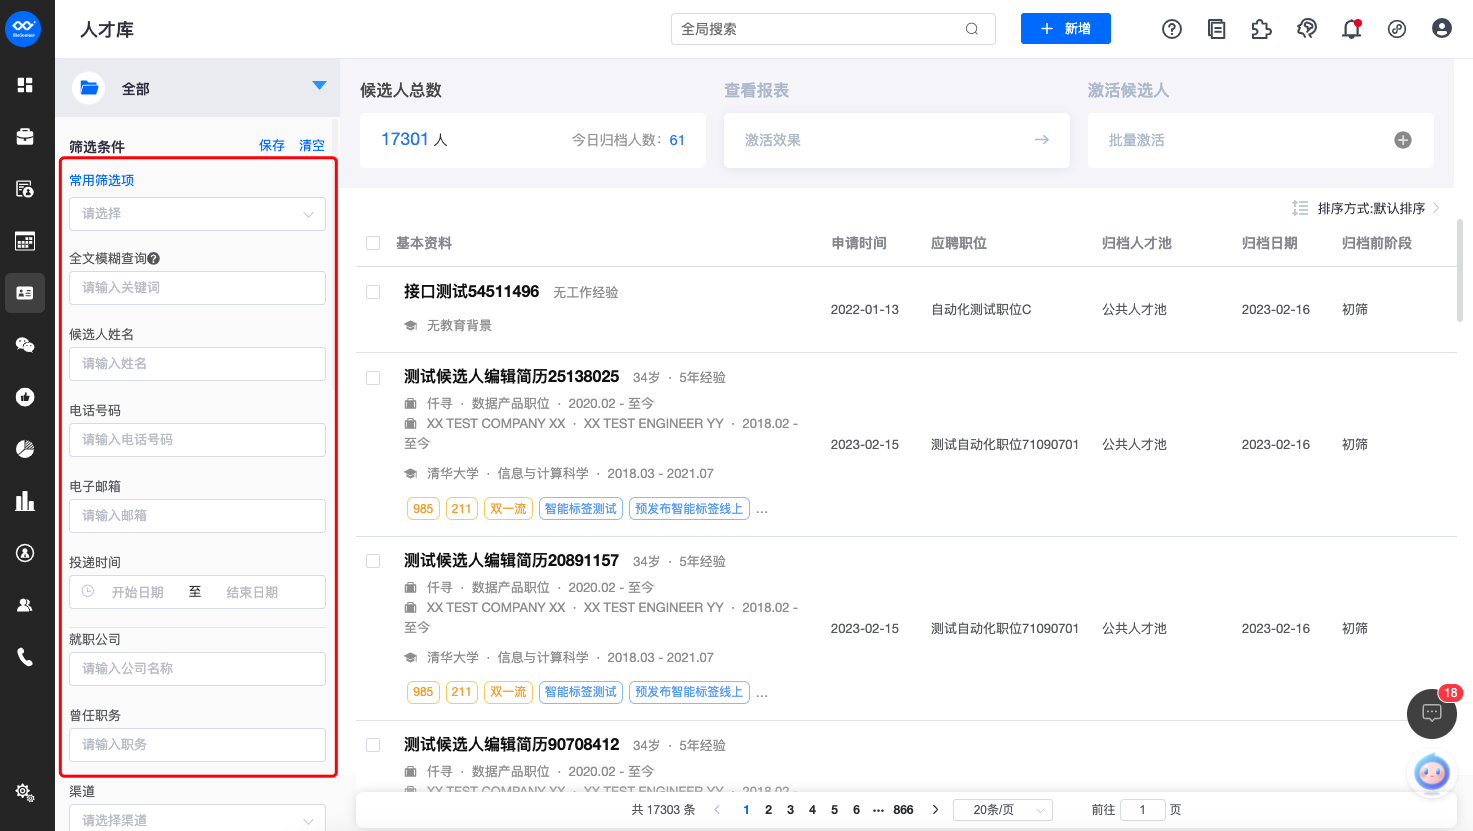1473x831 pixels.
Task: Open the headset support icon in header
Action: 1307,29
